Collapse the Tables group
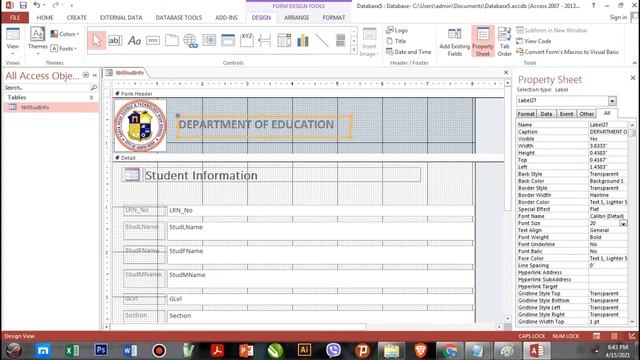640x360 pixels. [91, 98]
